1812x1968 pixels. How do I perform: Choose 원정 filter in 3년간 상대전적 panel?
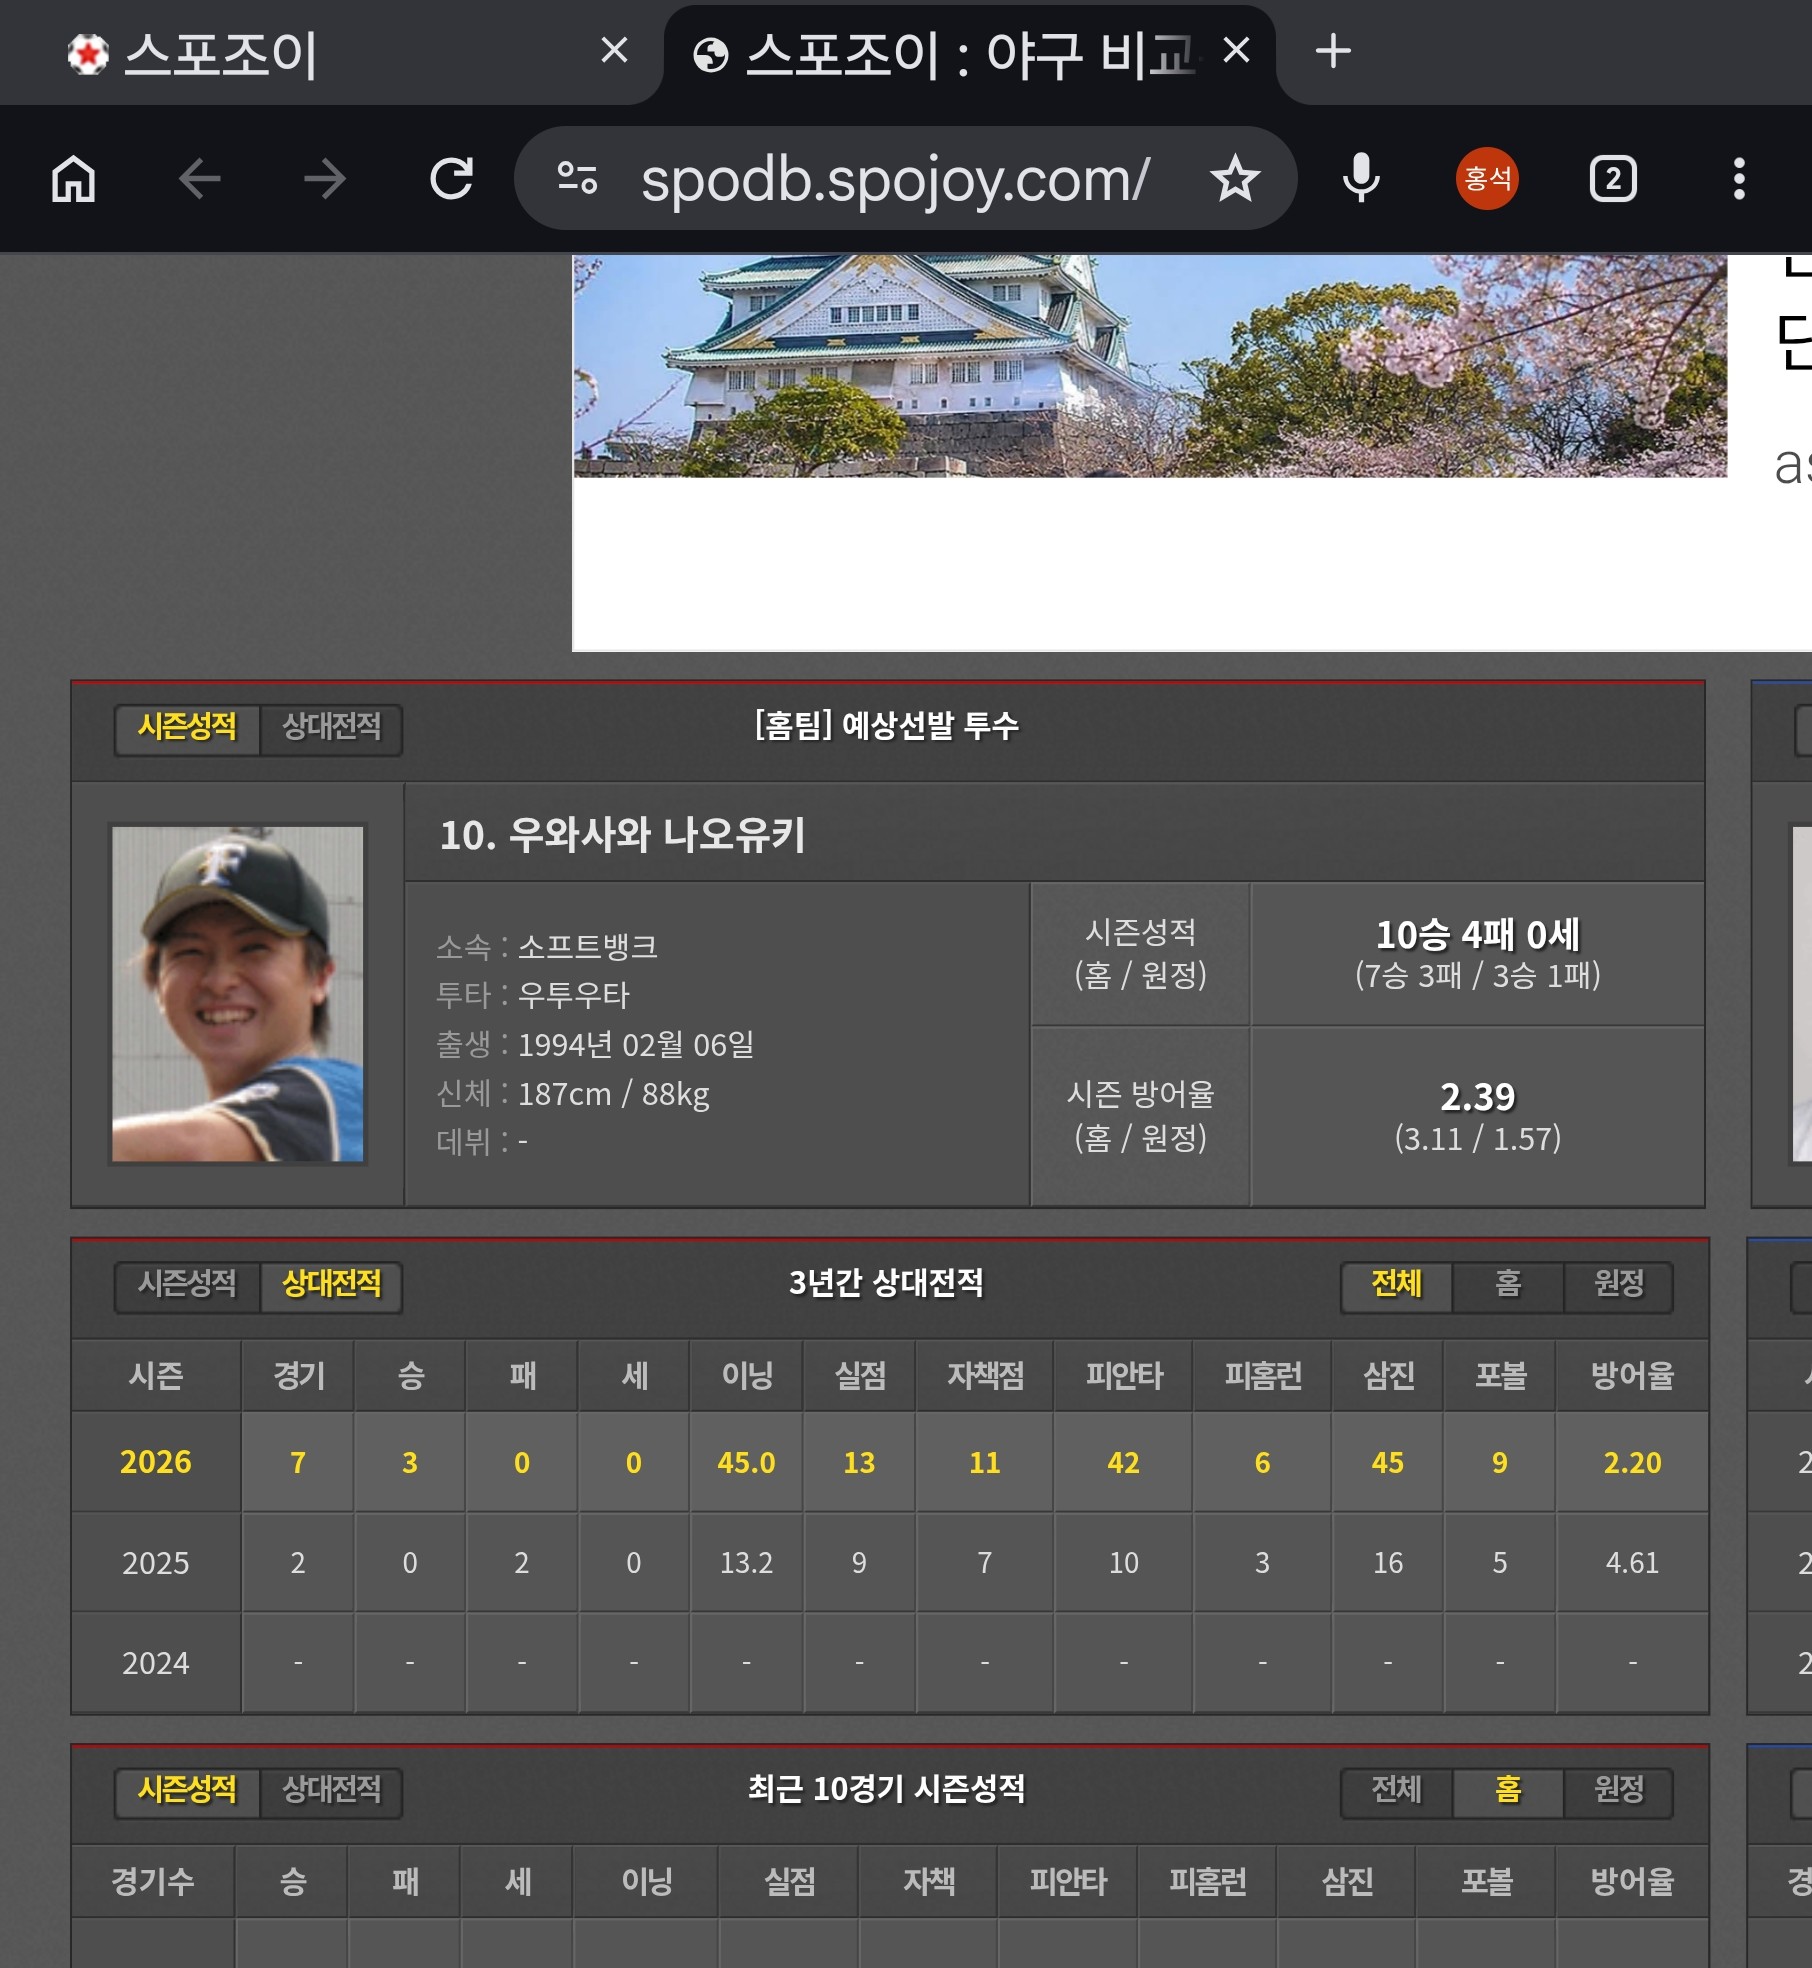[1619, 1284]
